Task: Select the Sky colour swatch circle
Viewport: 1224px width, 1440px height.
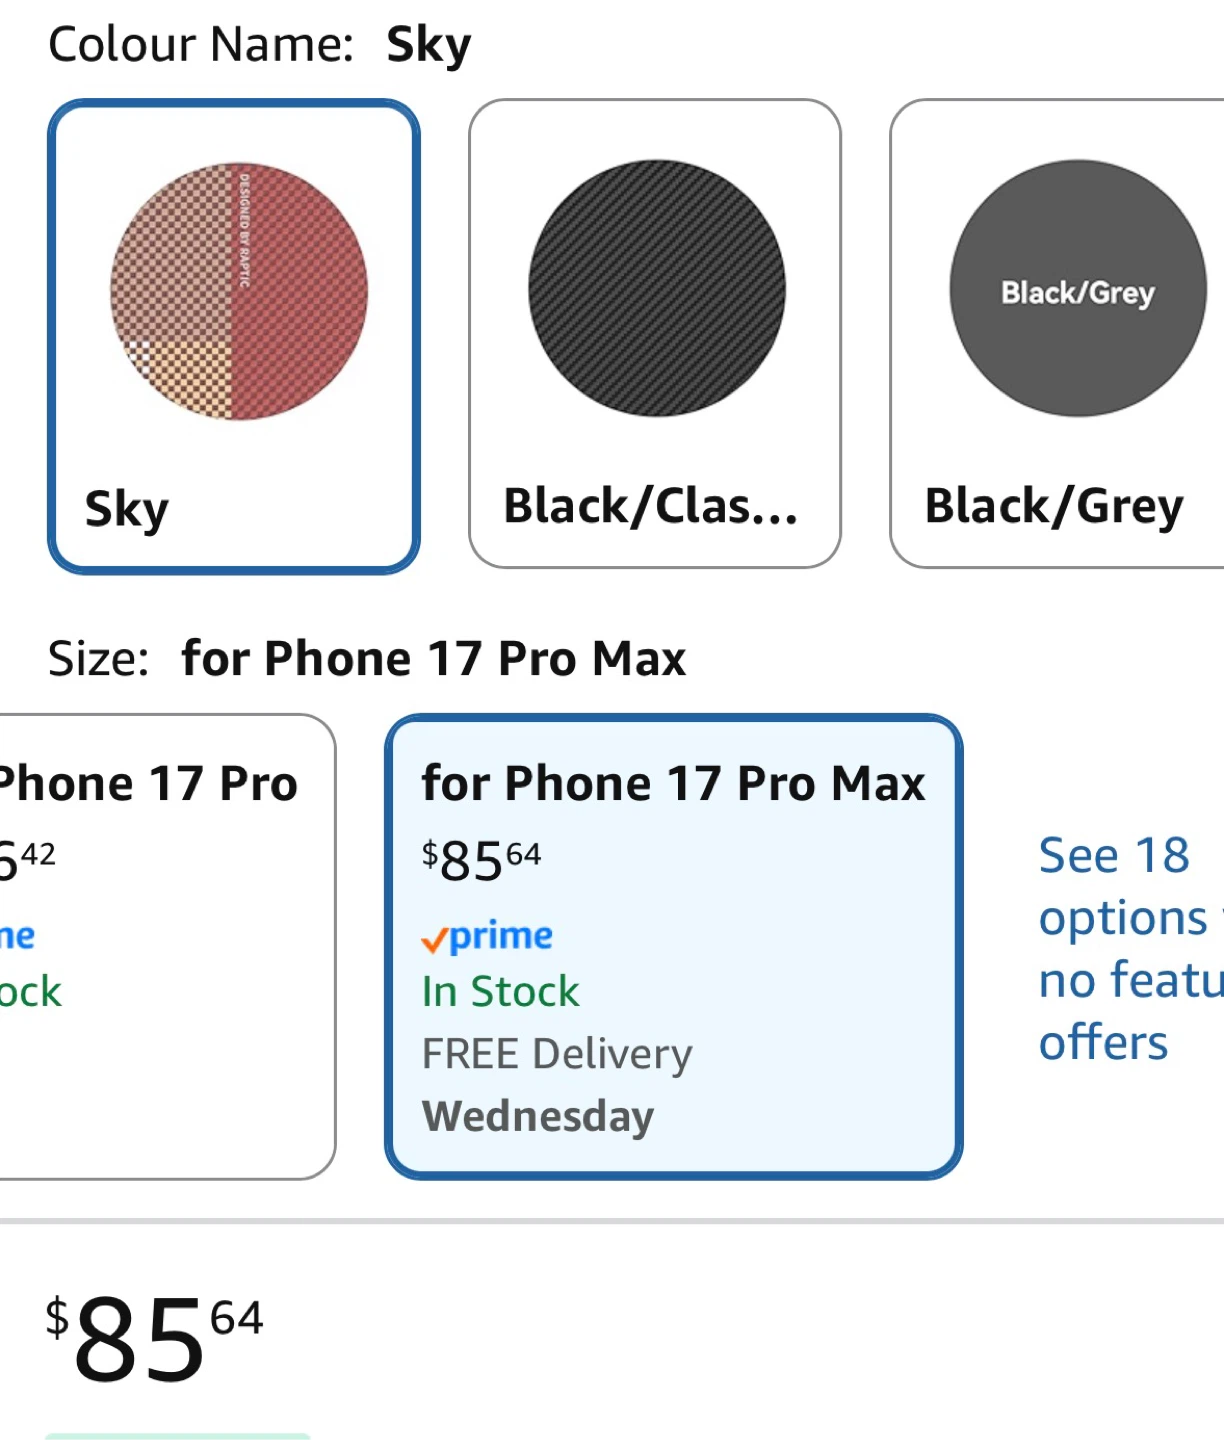Action: tap(239, 291)
